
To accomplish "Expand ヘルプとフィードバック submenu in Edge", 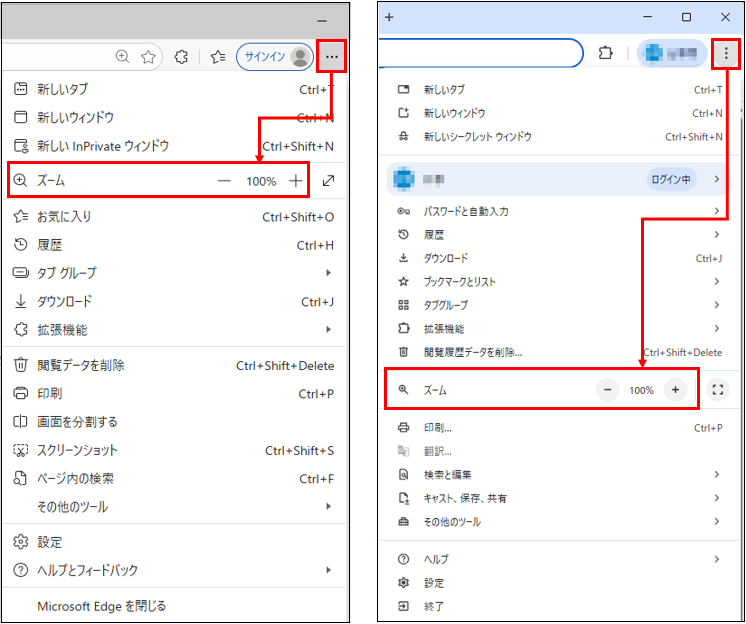I will point(328,570).
